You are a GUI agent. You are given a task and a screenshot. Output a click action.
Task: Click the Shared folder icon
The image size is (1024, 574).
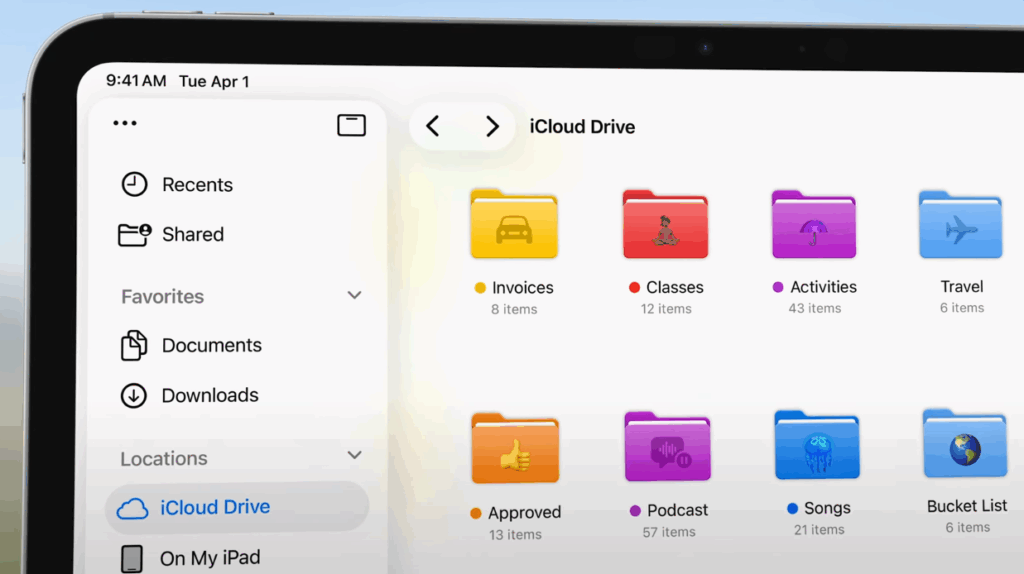tap(135, 234)
